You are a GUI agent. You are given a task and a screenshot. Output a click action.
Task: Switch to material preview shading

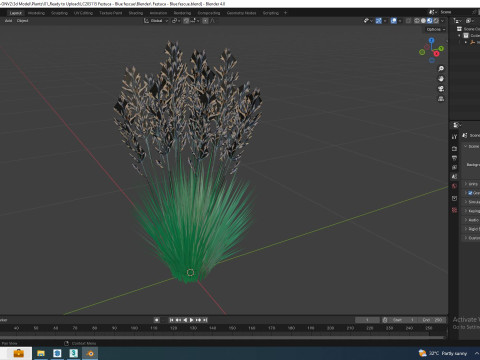[x=430, y=21]
